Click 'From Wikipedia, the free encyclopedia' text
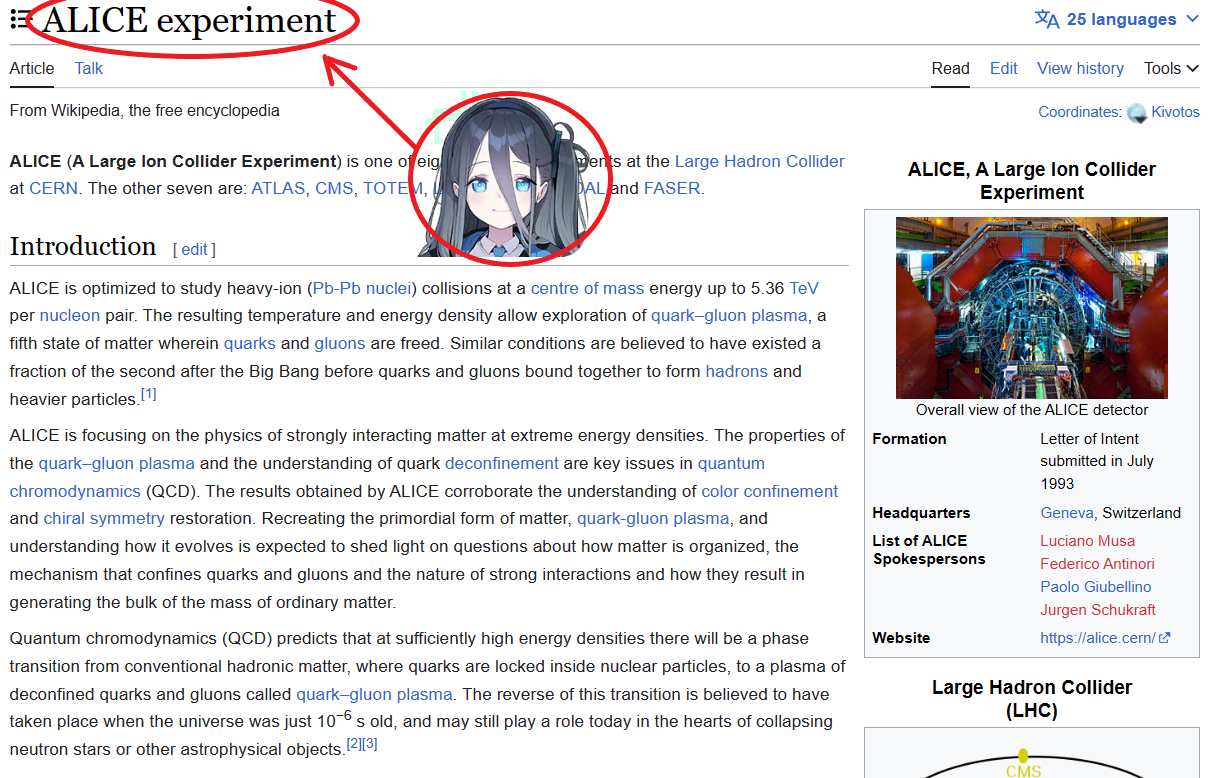 [x=145, y=111]
